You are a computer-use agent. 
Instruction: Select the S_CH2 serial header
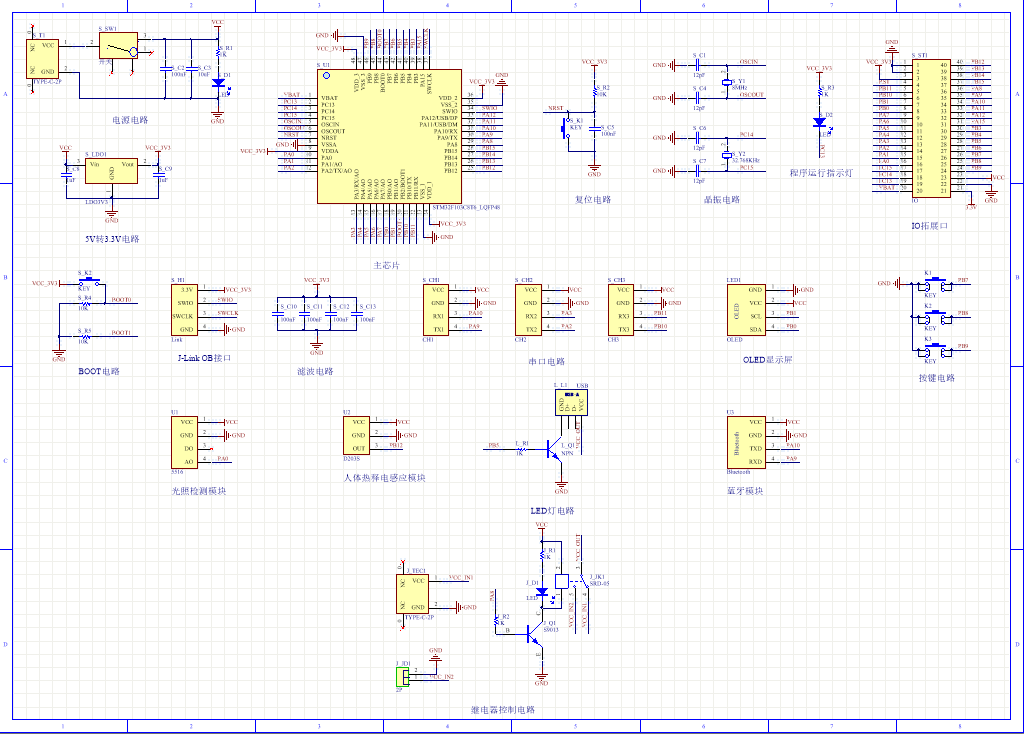(x=528, y=310)
